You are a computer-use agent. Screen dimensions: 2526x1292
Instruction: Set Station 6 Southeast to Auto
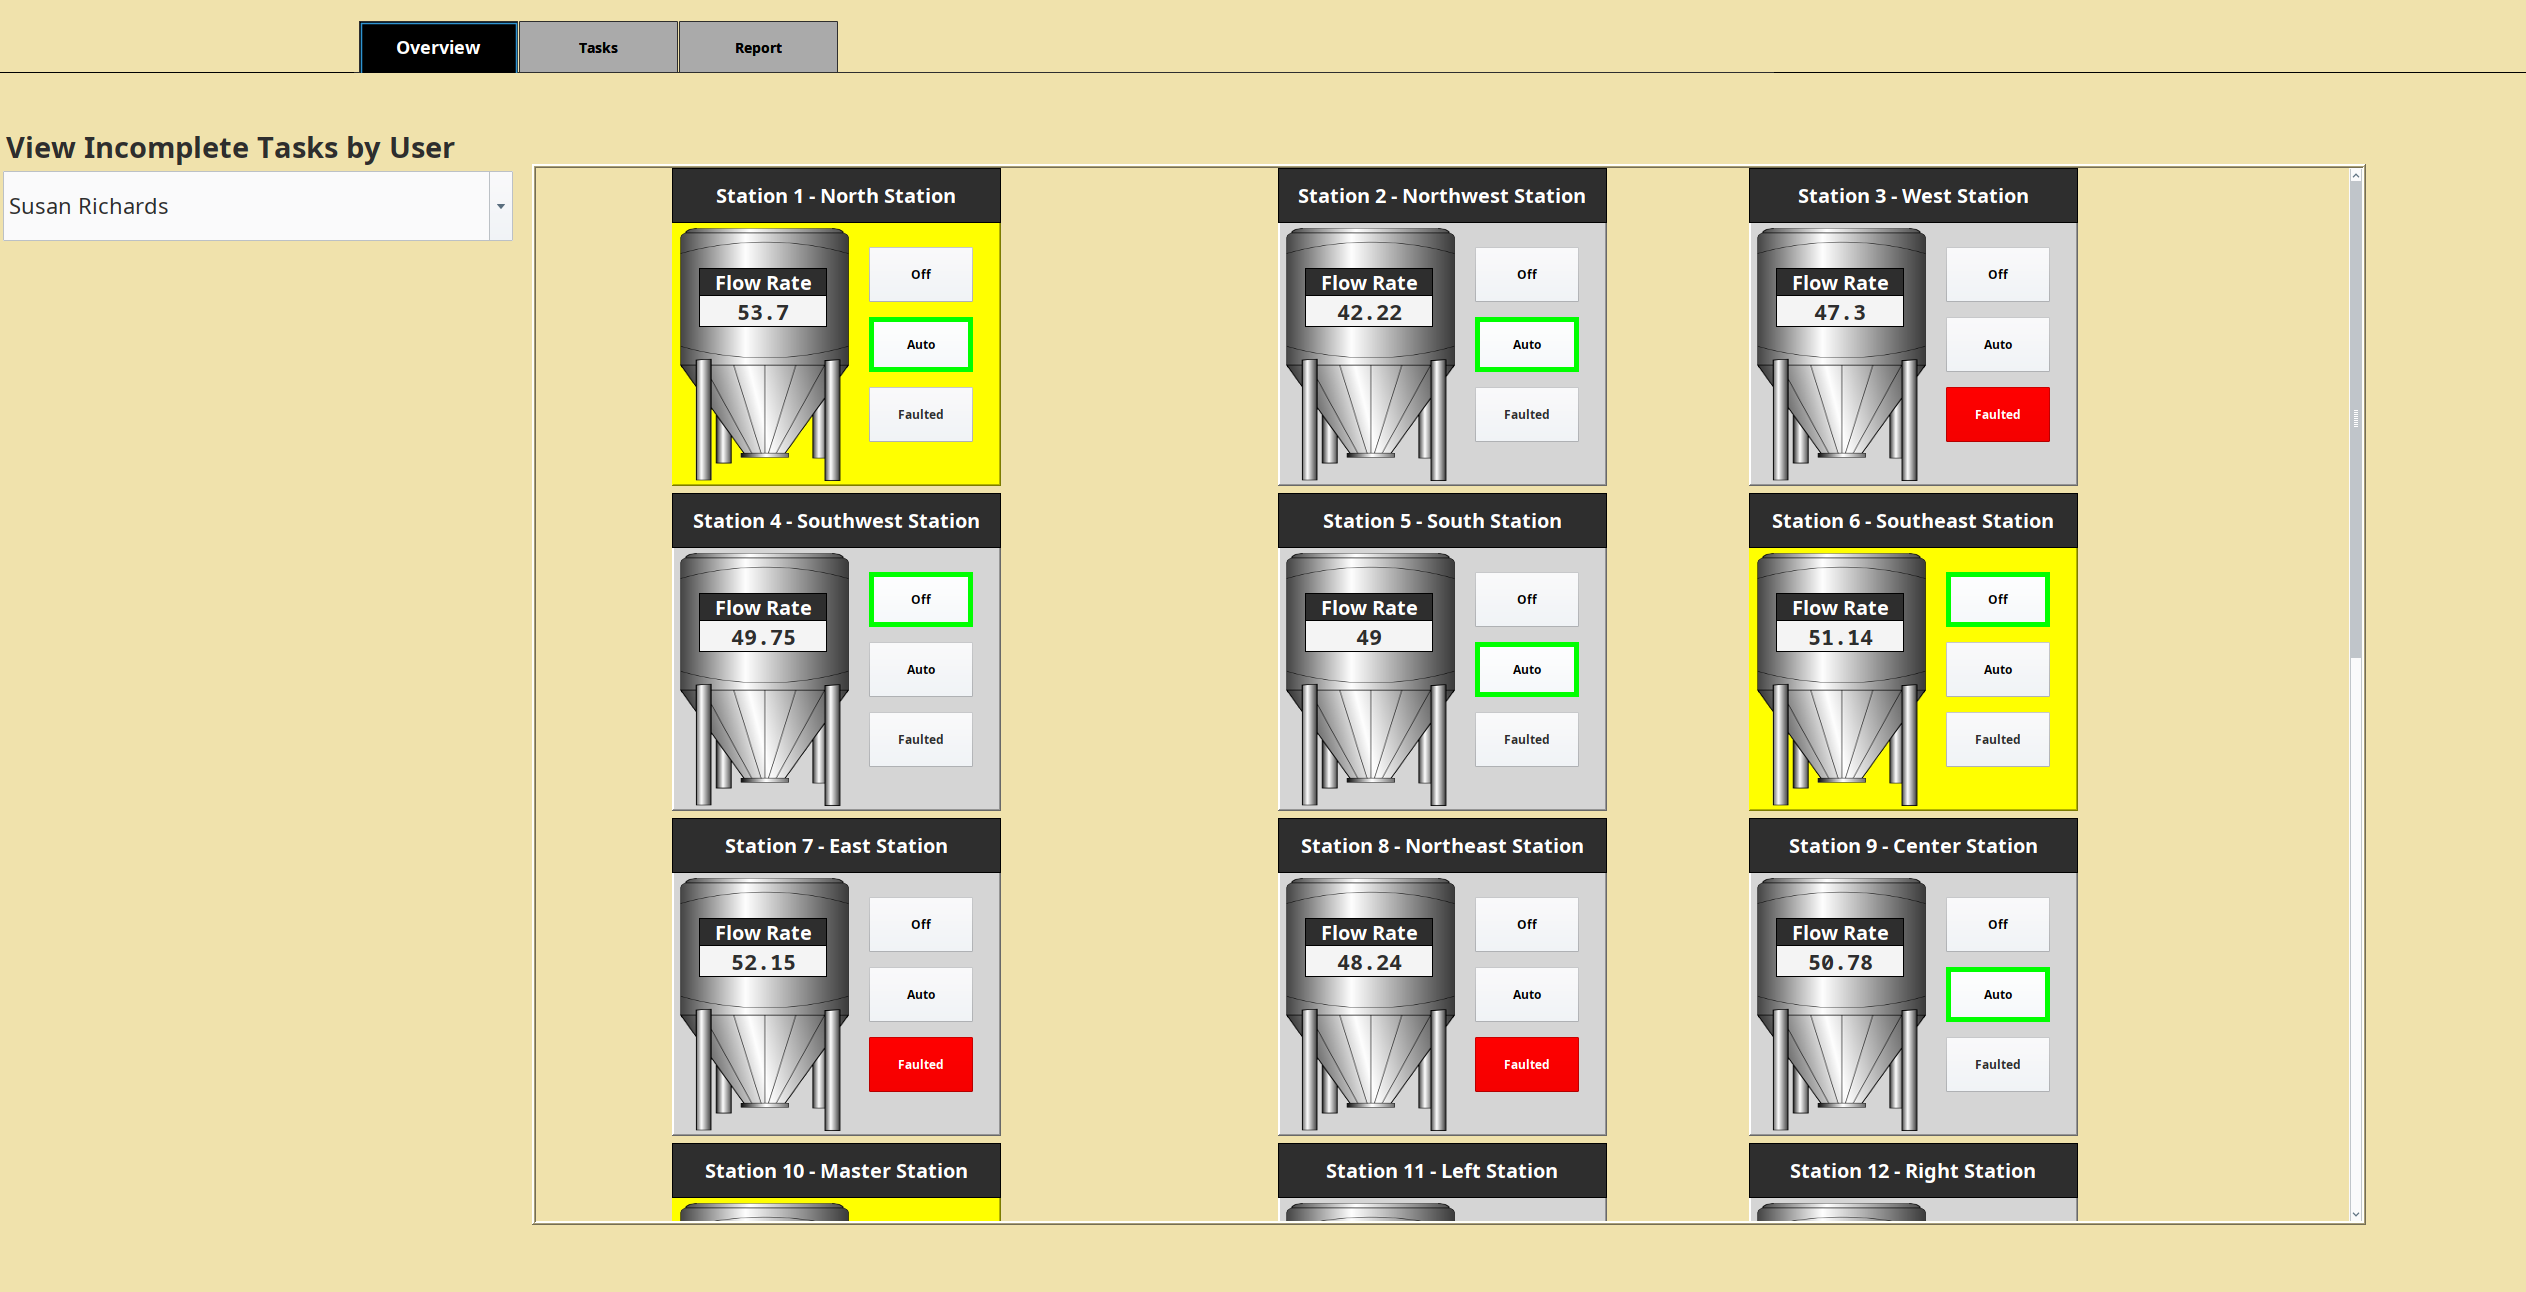click(1998, 669)
